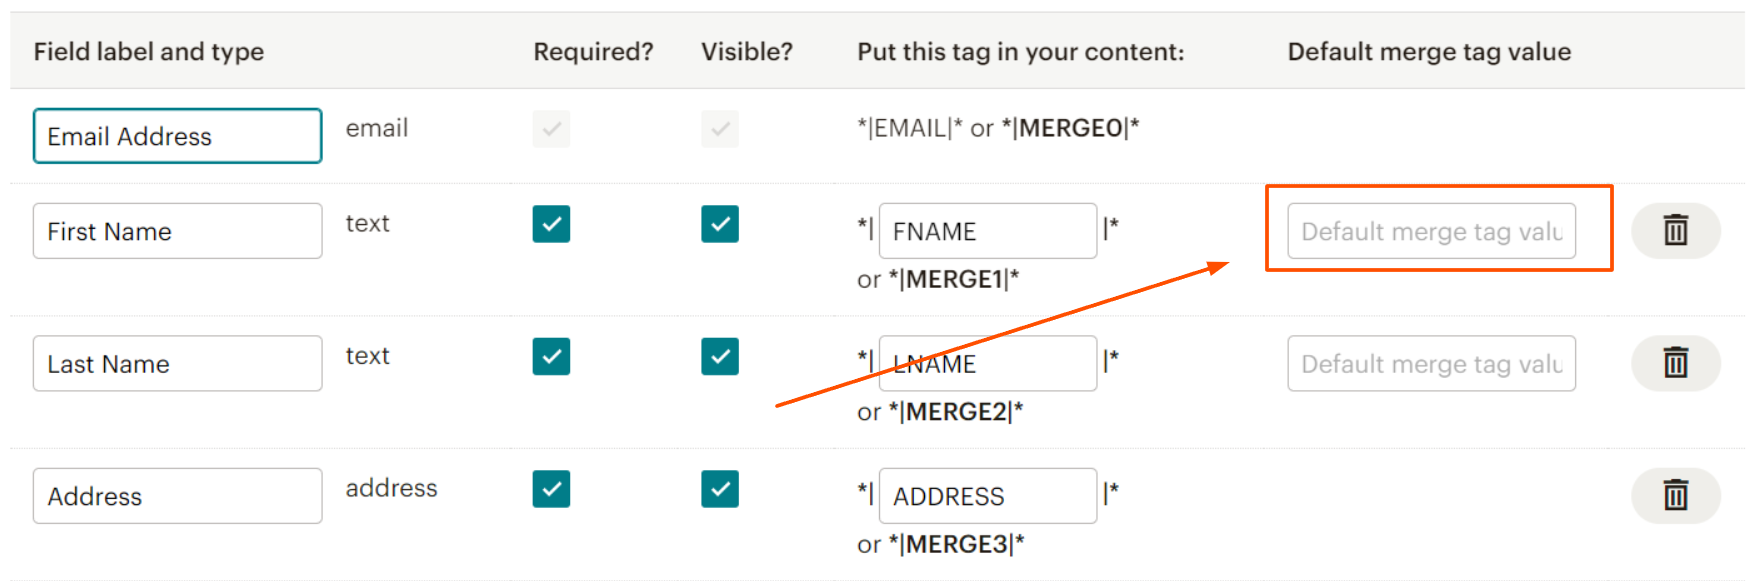Uncheck Required for First Name
The width and height of the screenshot is (1752, 581).
[x=551, y=224]
